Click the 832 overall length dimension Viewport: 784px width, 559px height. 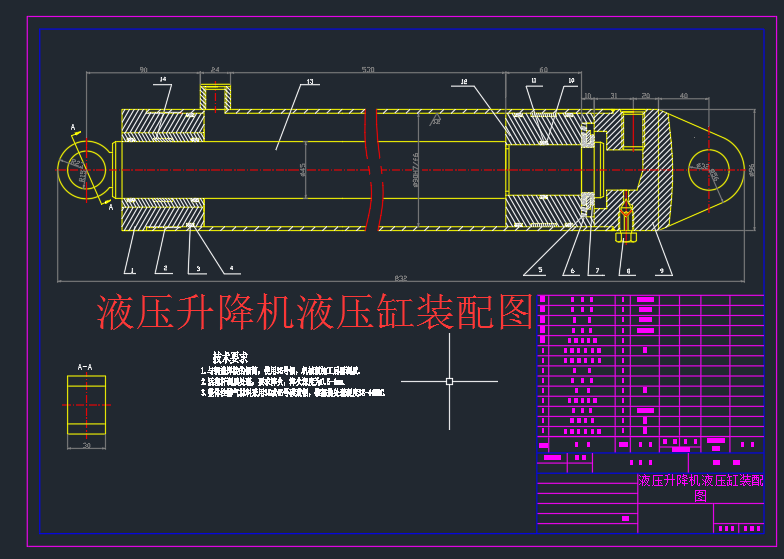(x=400, y=278)
